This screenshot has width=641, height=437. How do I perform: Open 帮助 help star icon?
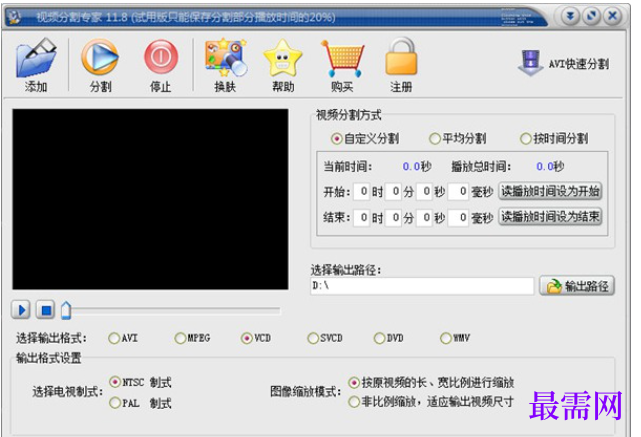(x=283, y=58)
